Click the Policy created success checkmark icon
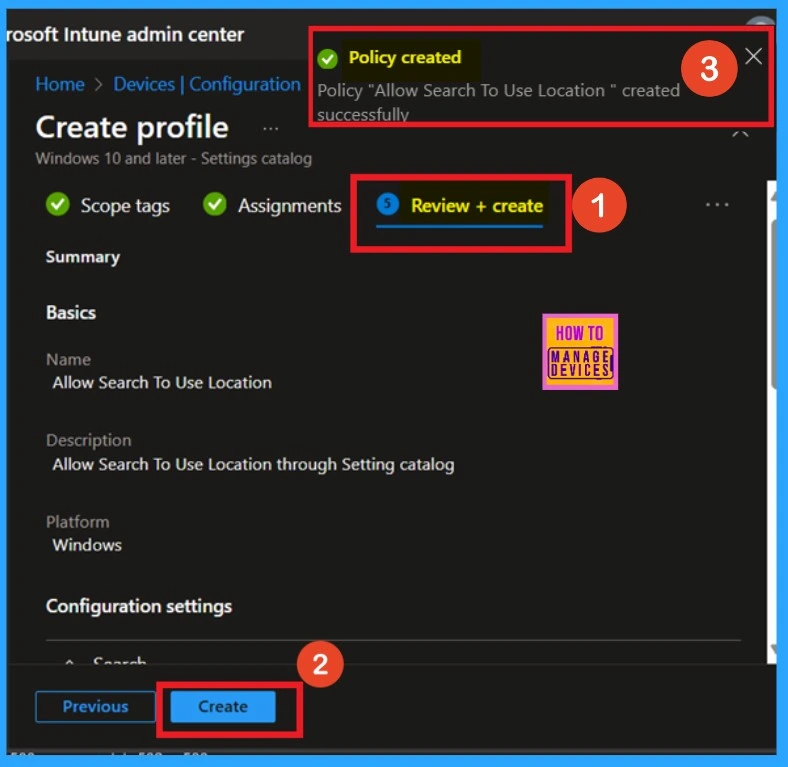Viewport: 788px width, 767px height. pyautogui.click(x=328, y=58)
